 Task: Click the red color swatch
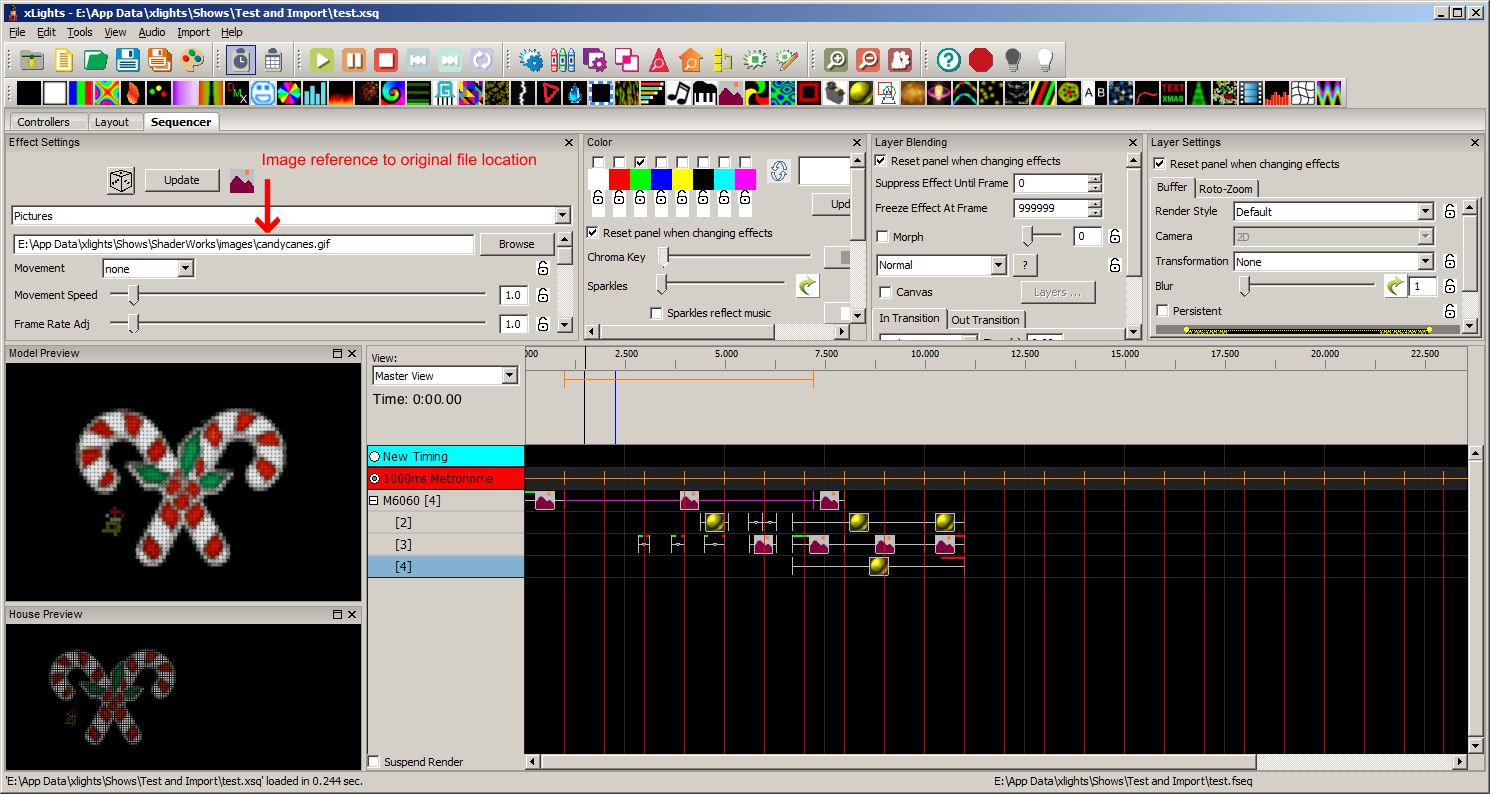point(619,179)
